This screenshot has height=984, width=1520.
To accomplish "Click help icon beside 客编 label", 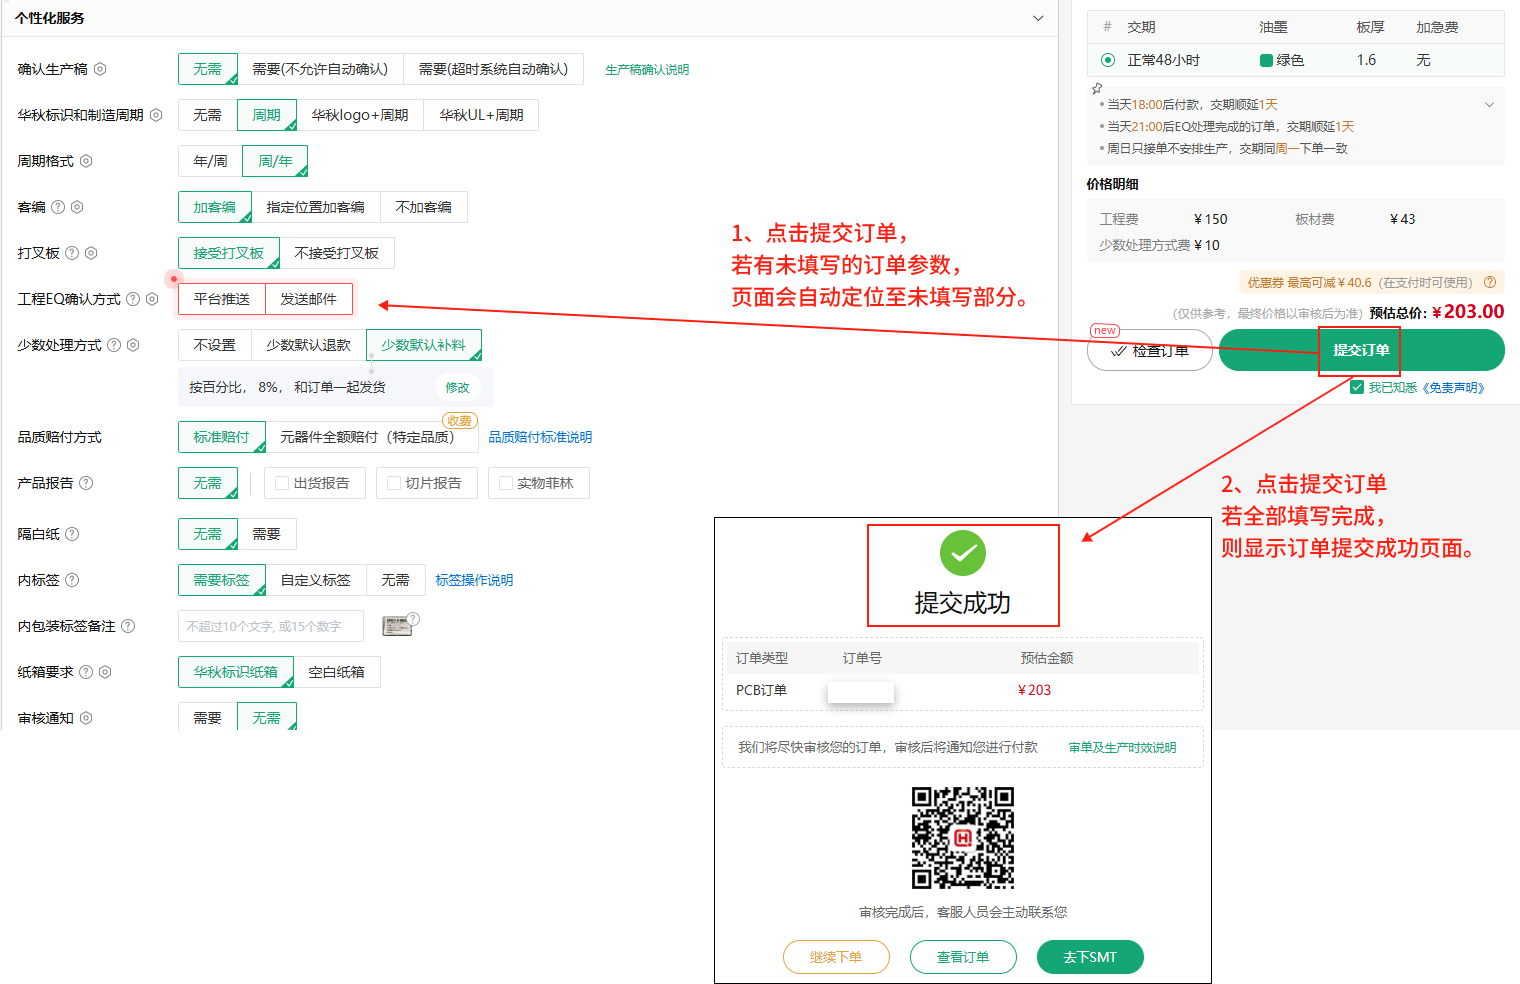I will coord(58,207).
